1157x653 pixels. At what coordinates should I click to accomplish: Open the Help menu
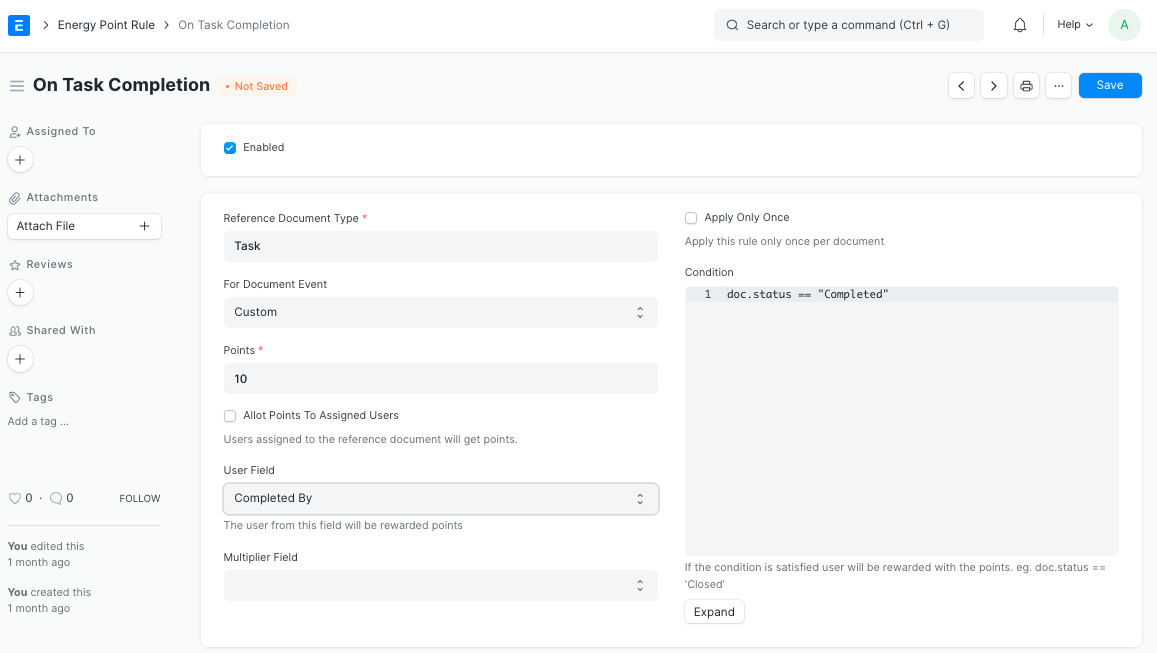tap(1075, 25)
